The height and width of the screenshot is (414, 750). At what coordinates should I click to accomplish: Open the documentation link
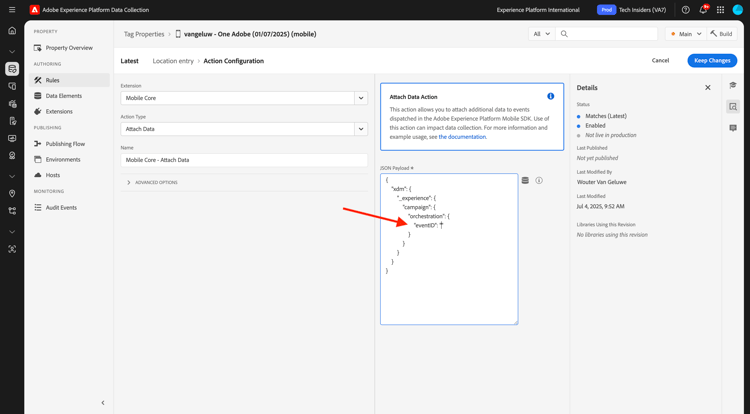click(462, 137)
